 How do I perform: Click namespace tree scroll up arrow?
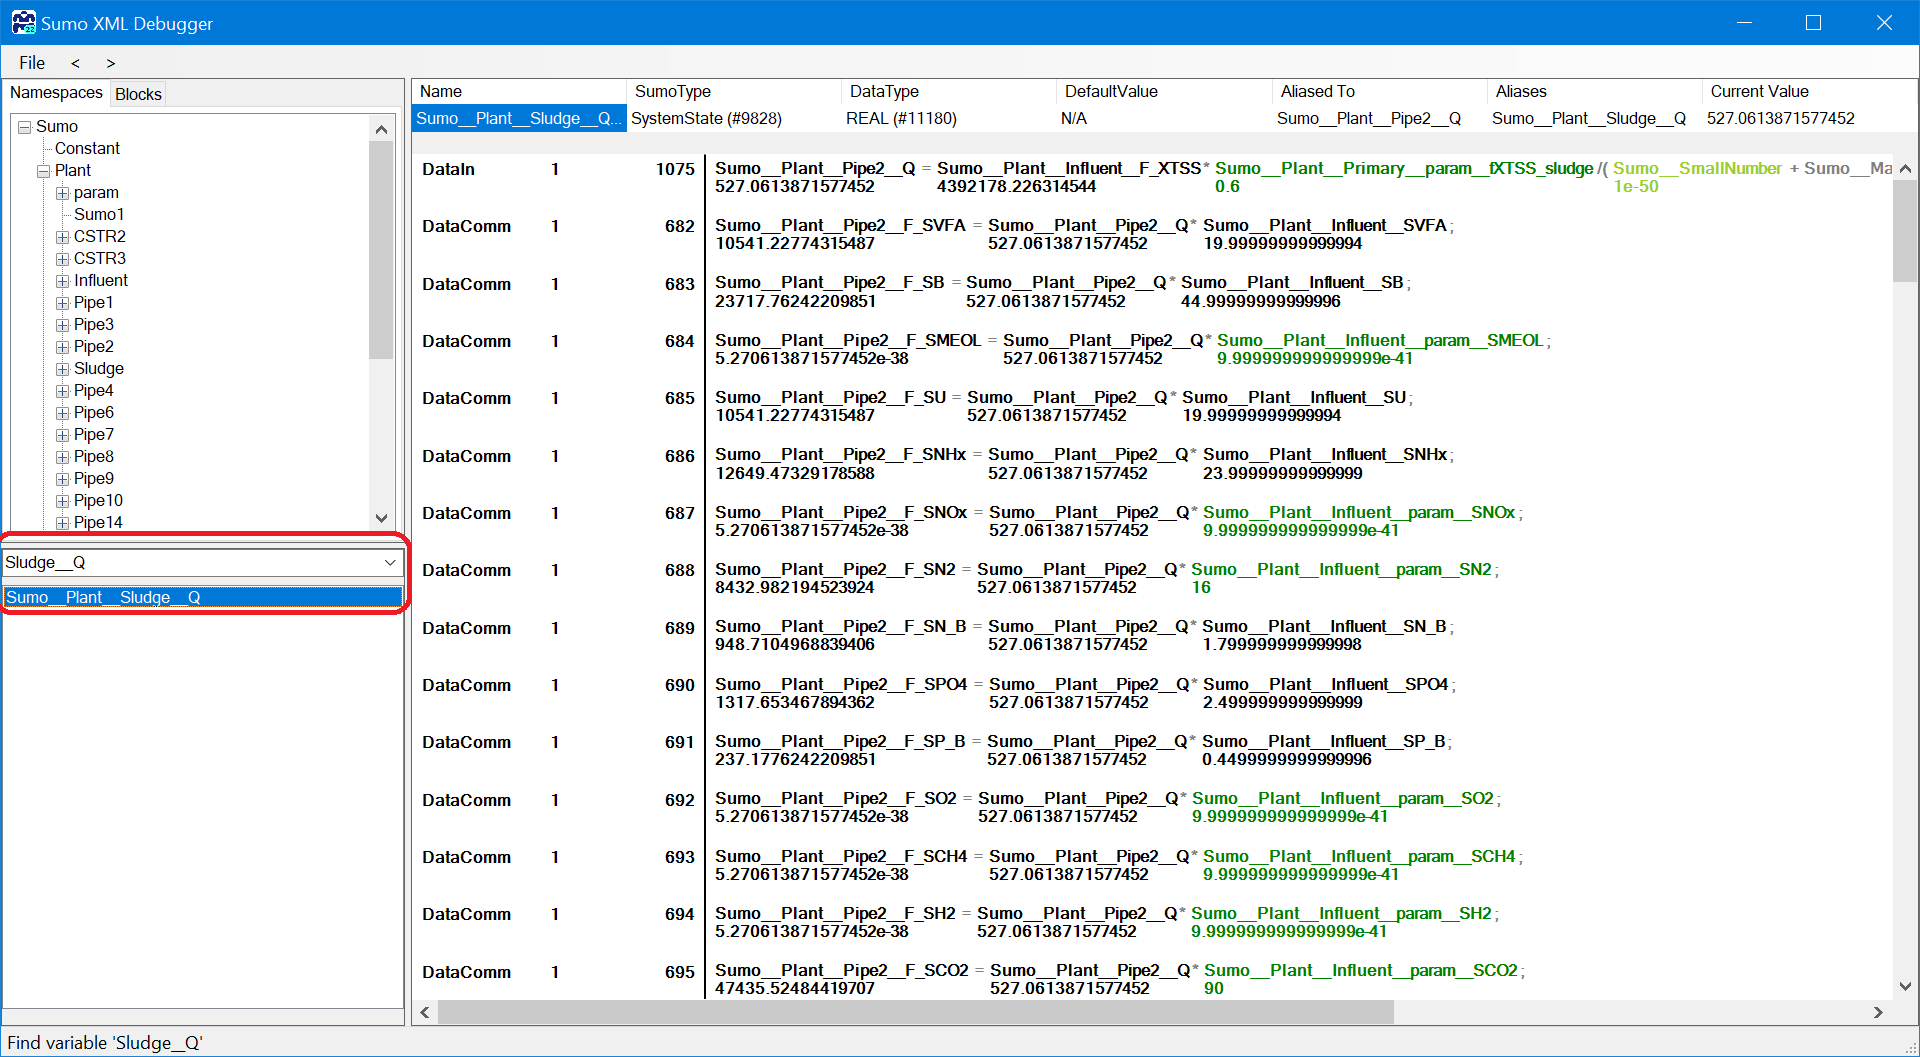[381, 129]
